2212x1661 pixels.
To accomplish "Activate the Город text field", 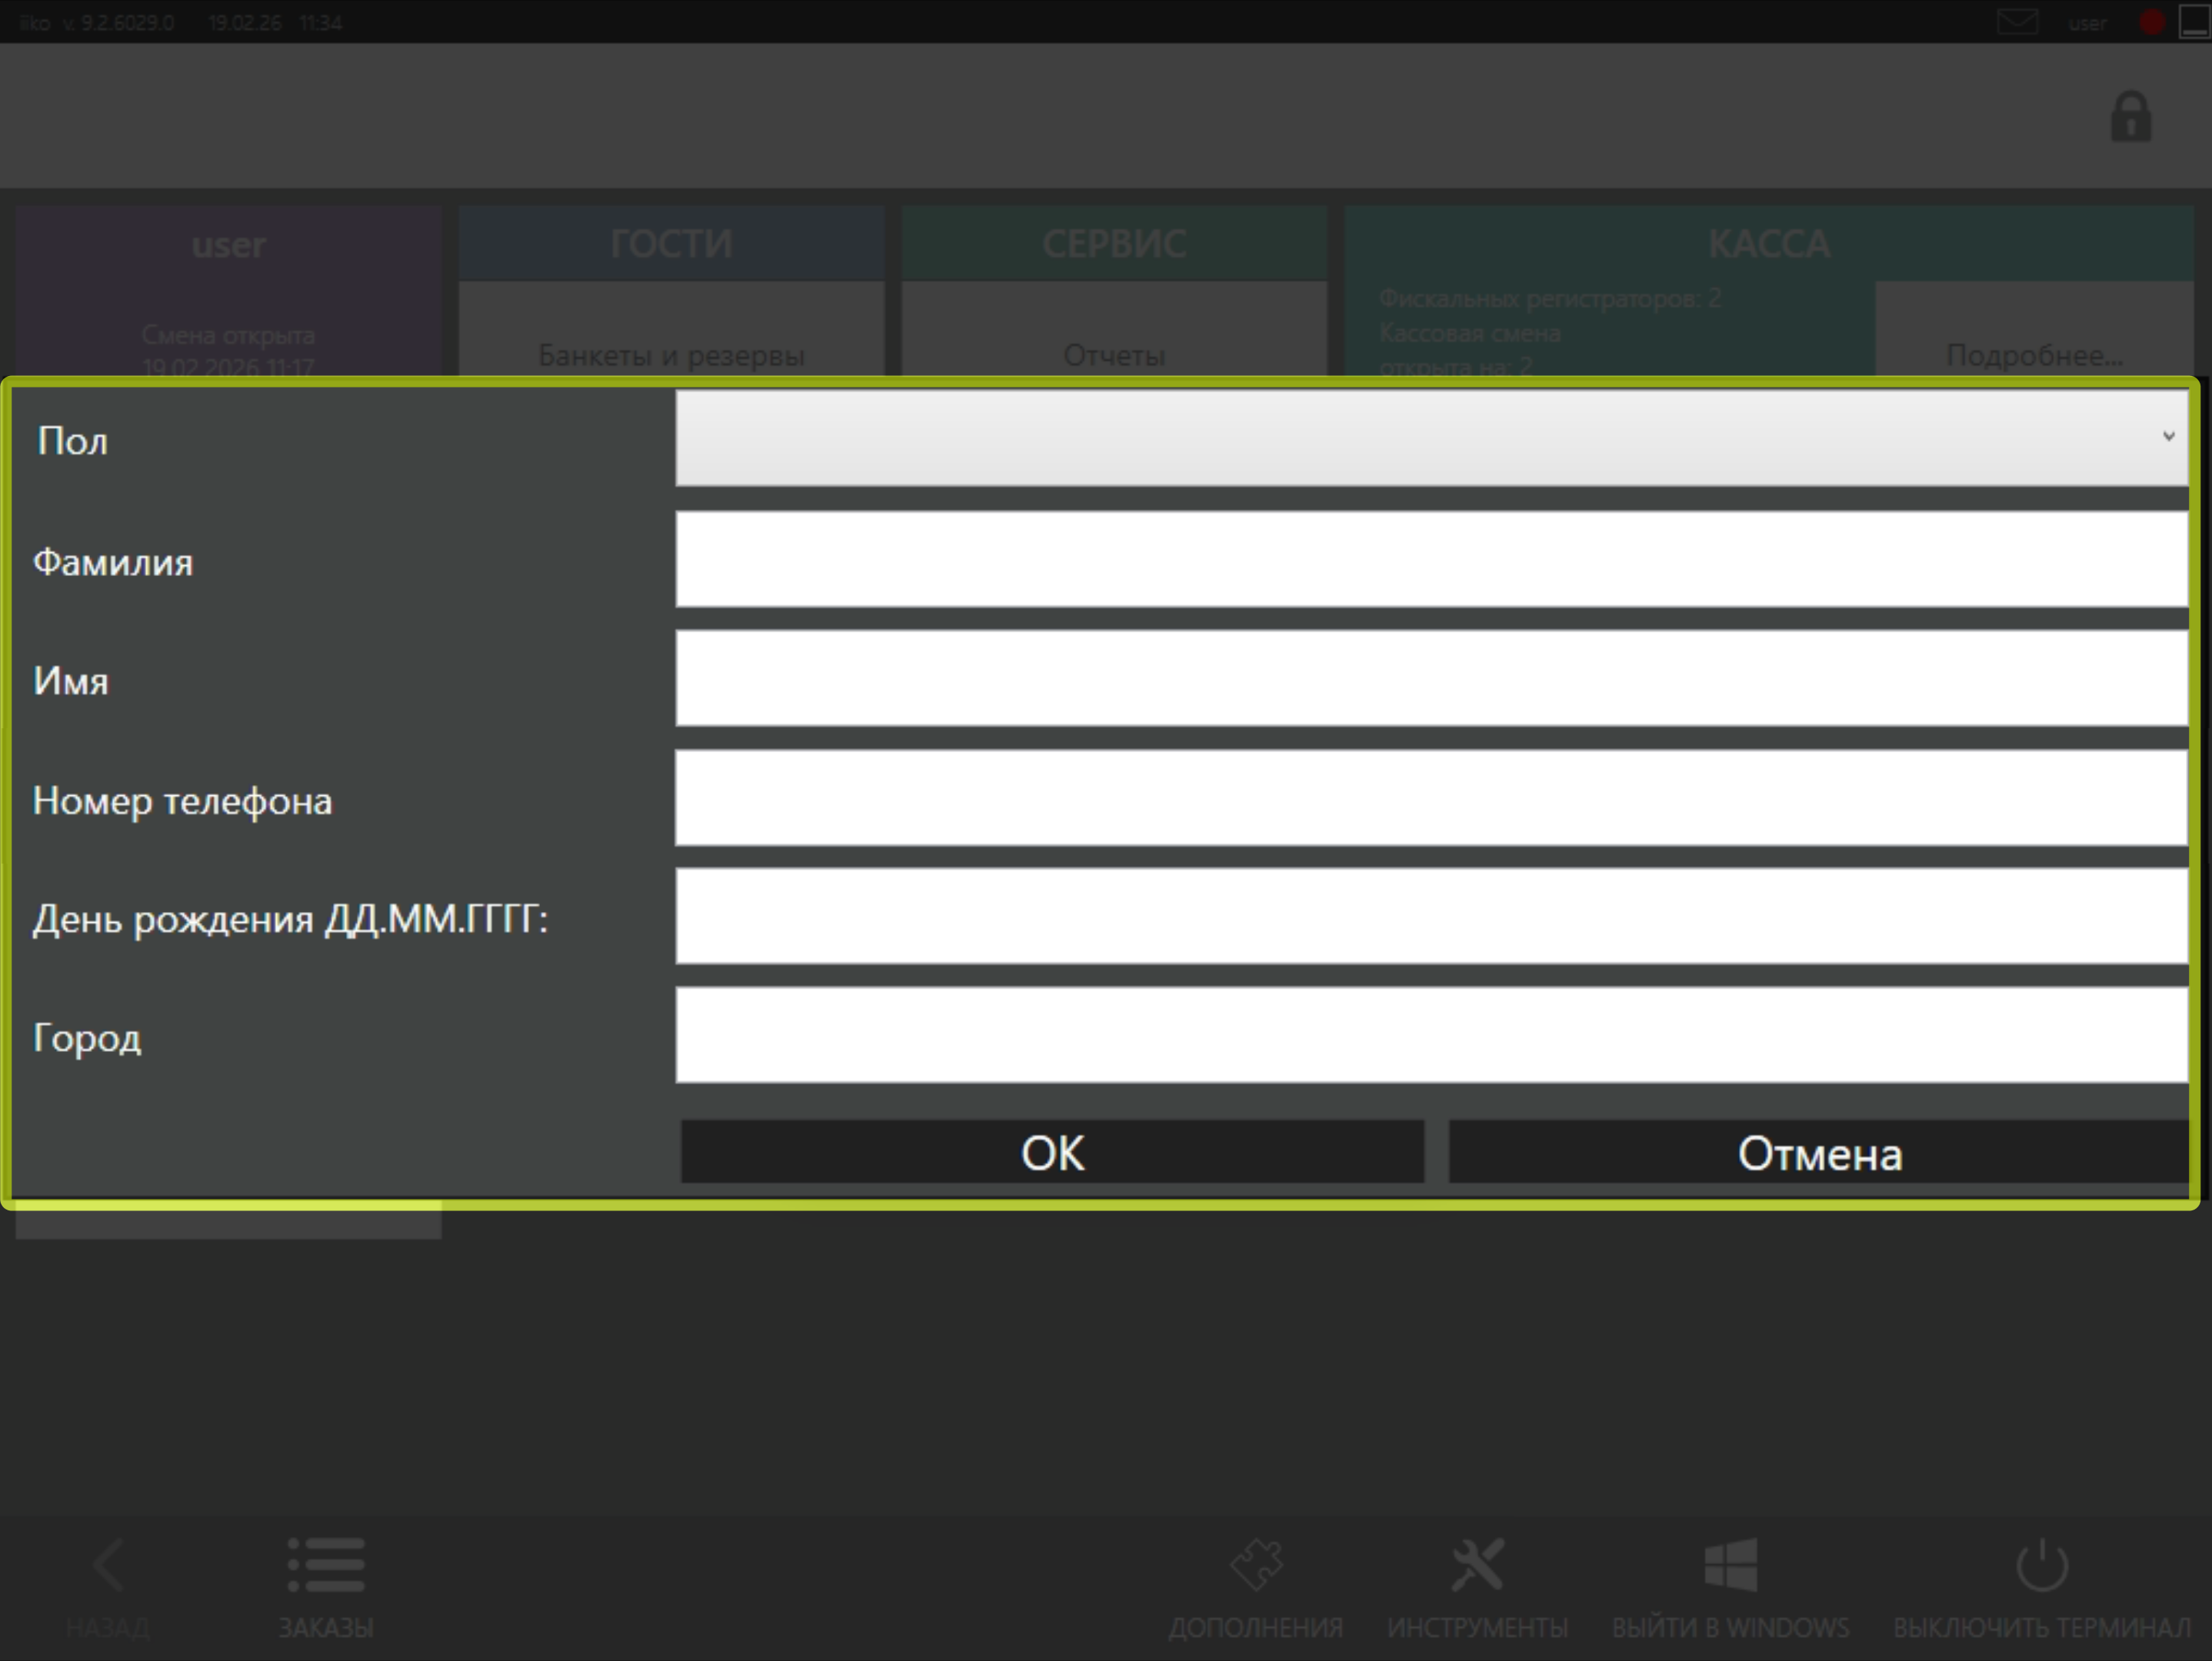I will (x=1430, y=1035).
